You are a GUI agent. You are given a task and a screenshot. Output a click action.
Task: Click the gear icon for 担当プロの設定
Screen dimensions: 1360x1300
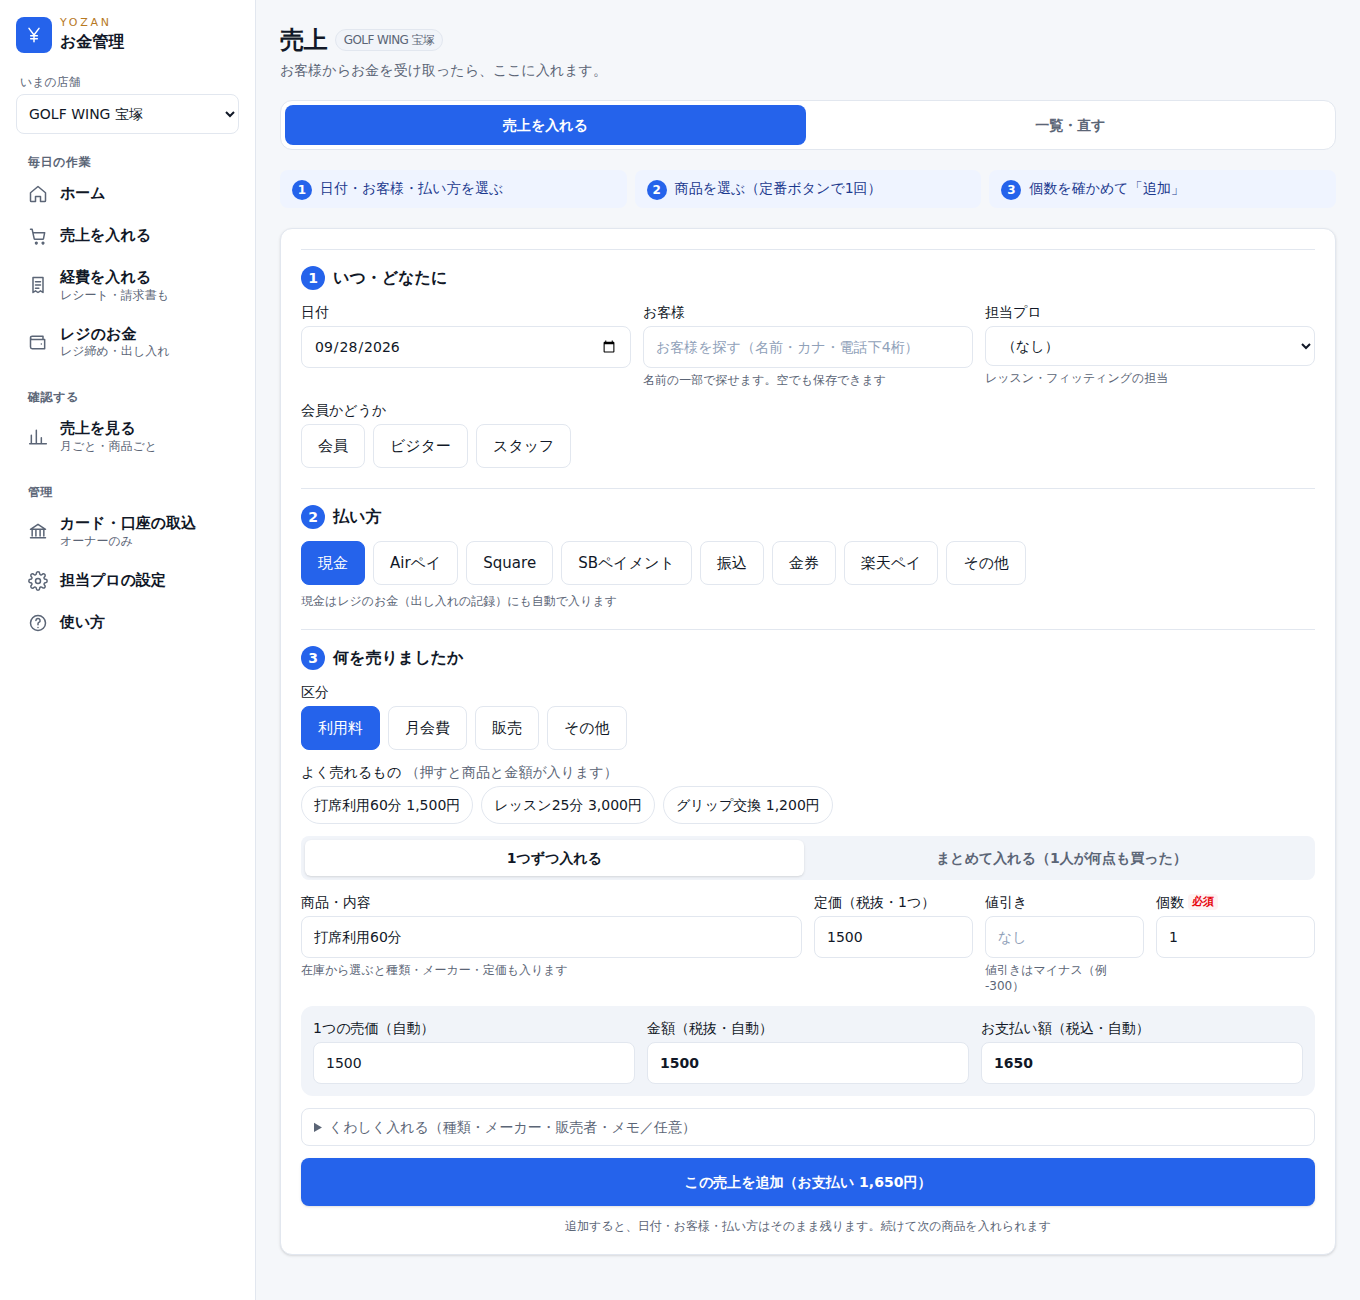(38, 581)
